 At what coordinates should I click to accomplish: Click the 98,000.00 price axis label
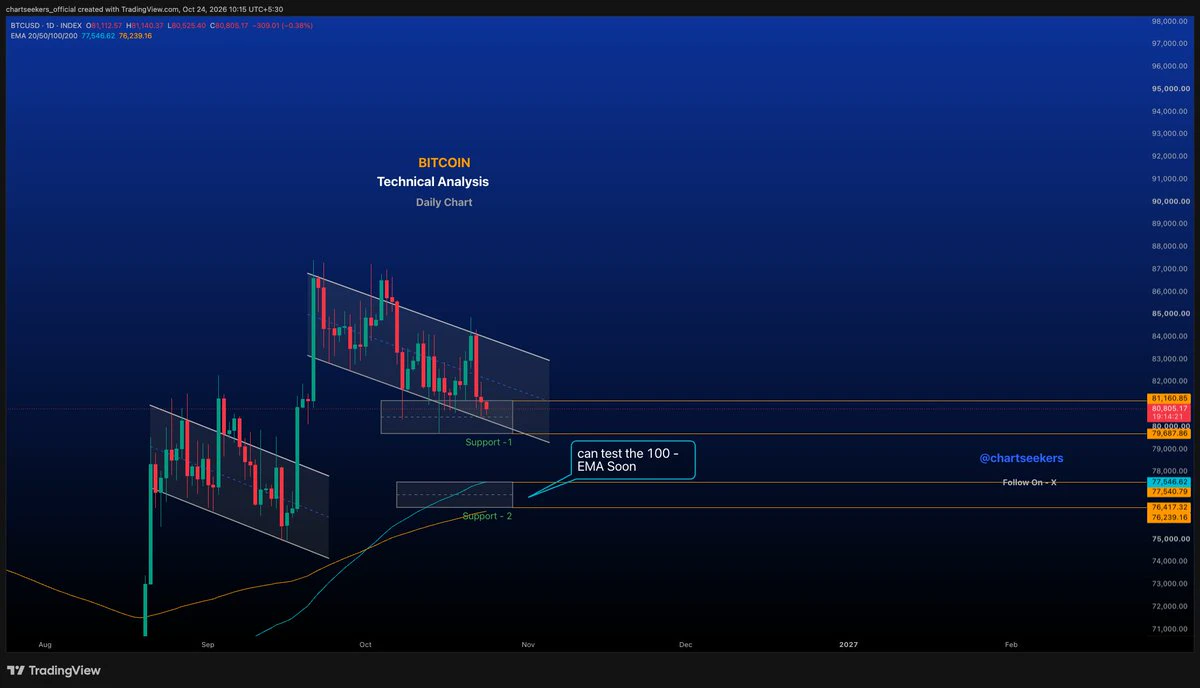coord(1169,21)
